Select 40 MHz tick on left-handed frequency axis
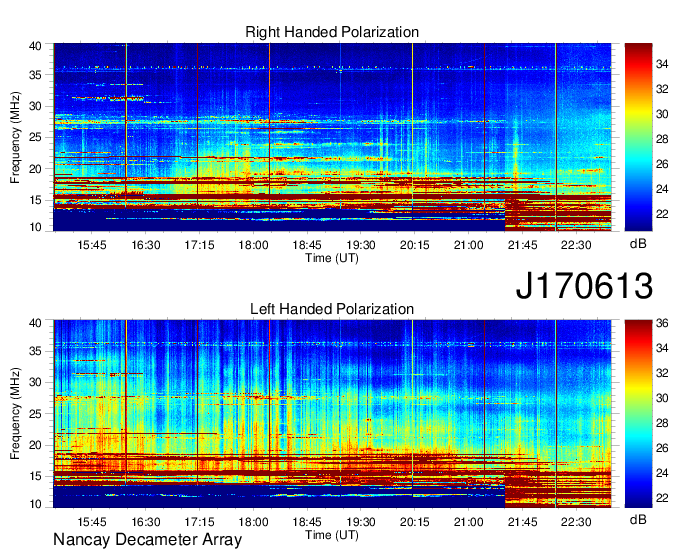The width and height of the screenshot is (680, 552). pyautogui.click(x=36, y=323)
